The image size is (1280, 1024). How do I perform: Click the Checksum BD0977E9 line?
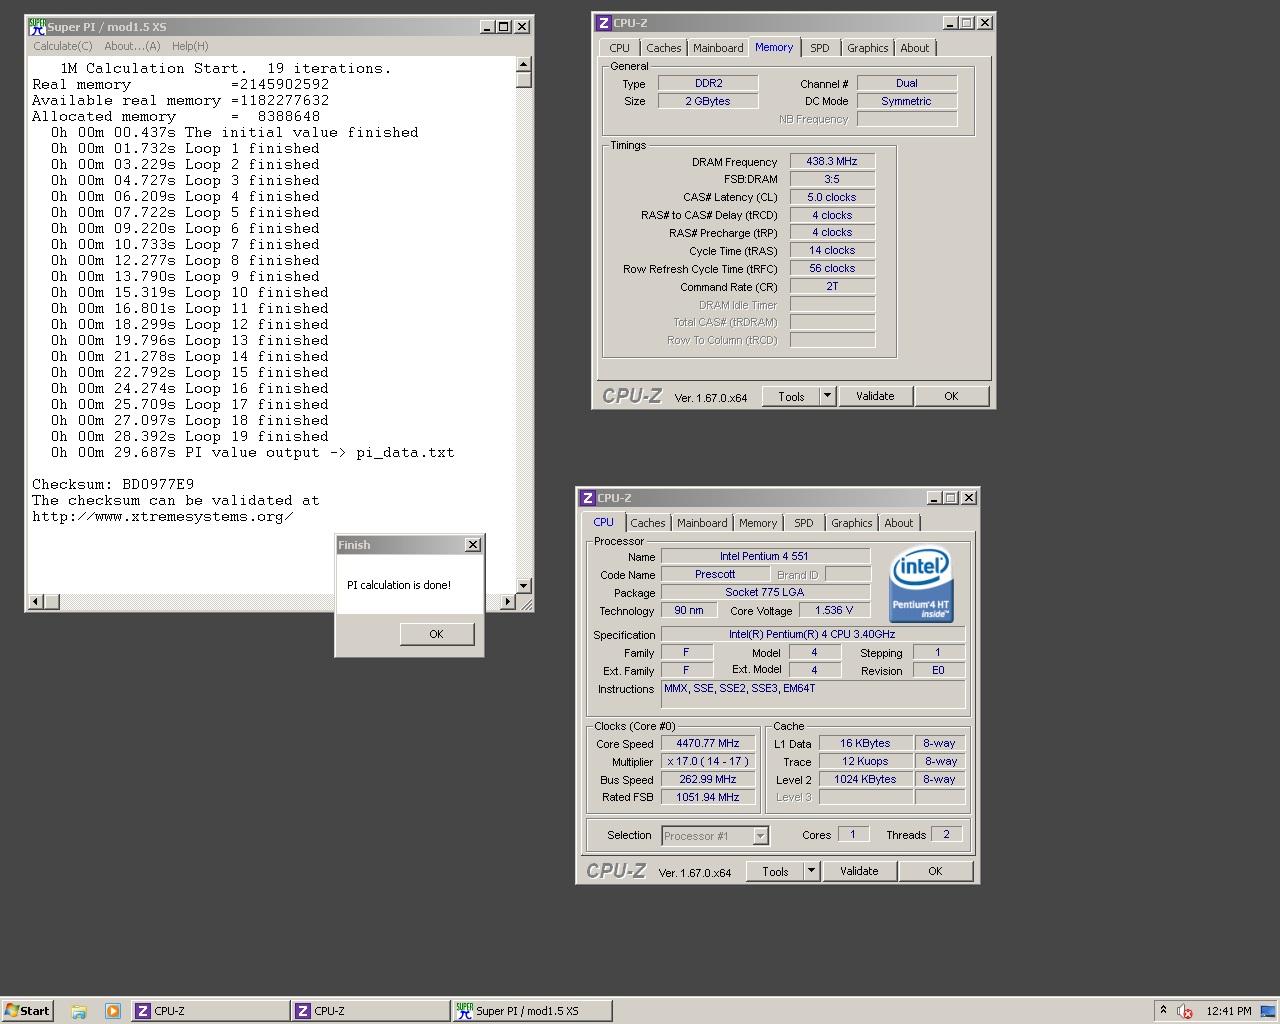tap(113, 485)
